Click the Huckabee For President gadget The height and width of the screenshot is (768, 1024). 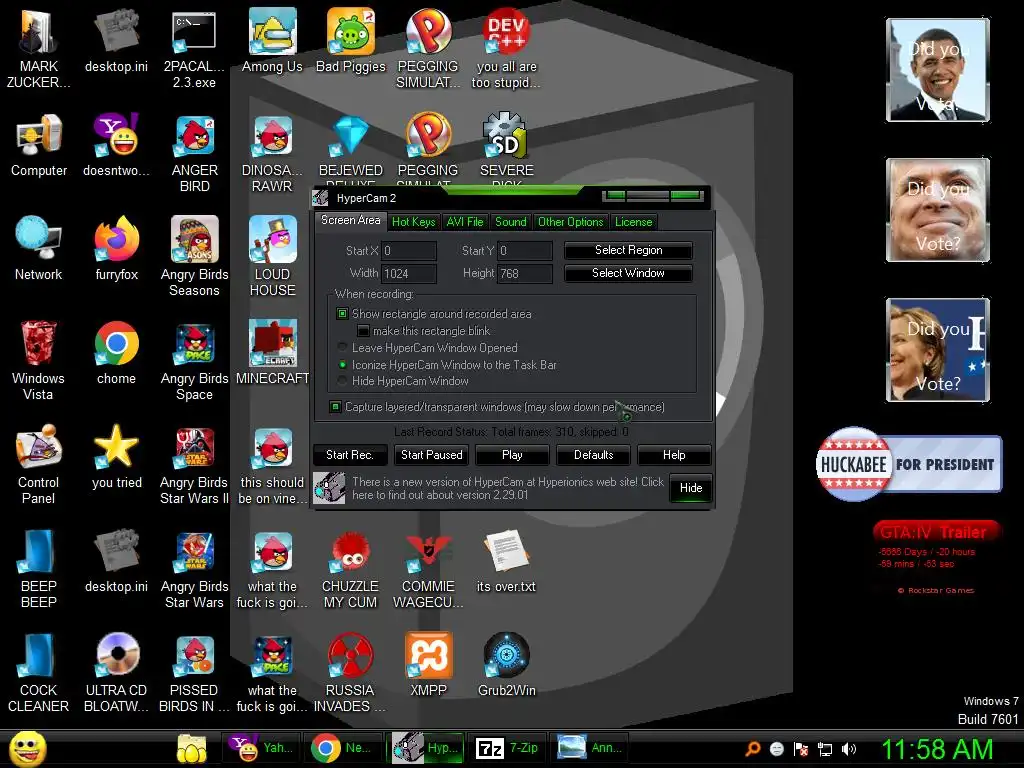pyautogui.click(x=908, y=464)
